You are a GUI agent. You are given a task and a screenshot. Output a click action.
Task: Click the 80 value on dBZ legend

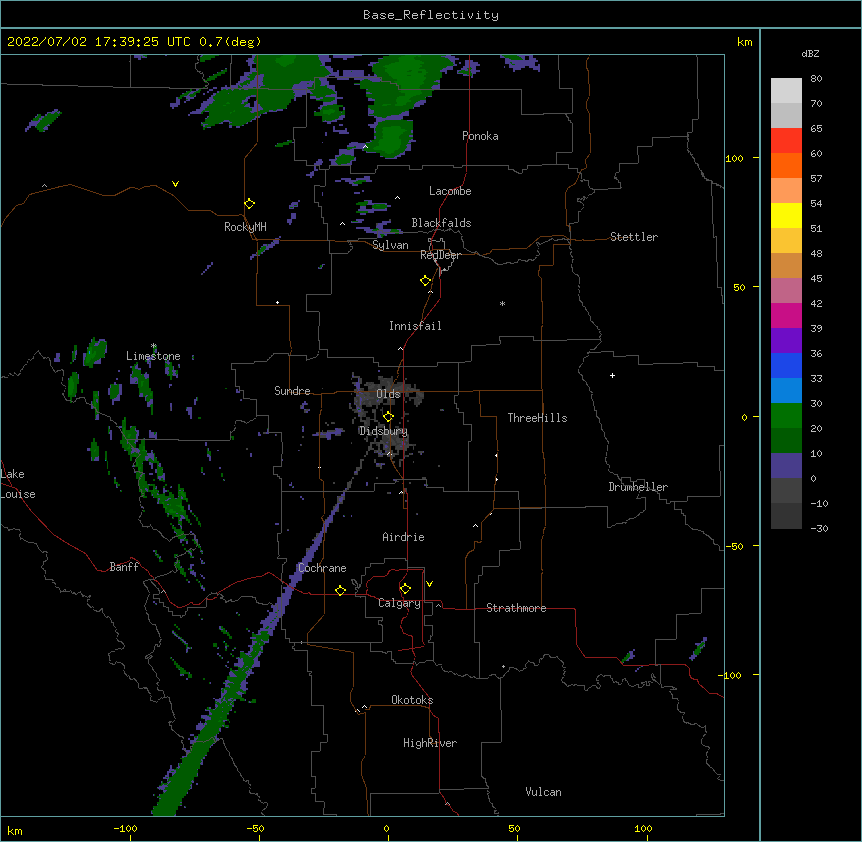(816, 79)
